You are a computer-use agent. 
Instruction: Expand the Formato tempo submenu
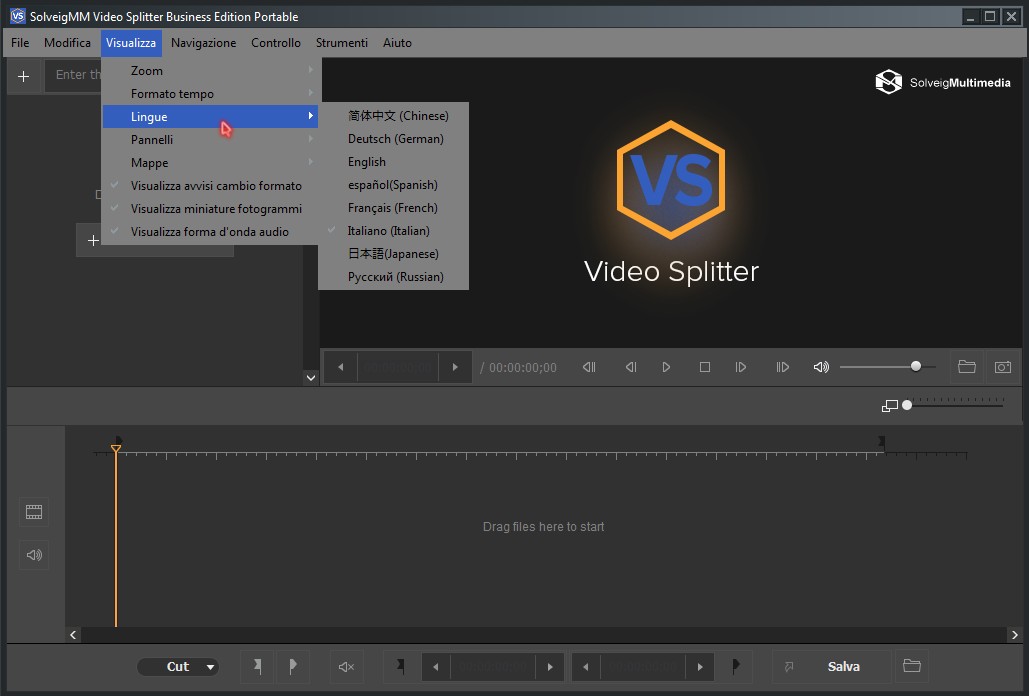pos(210,93)
